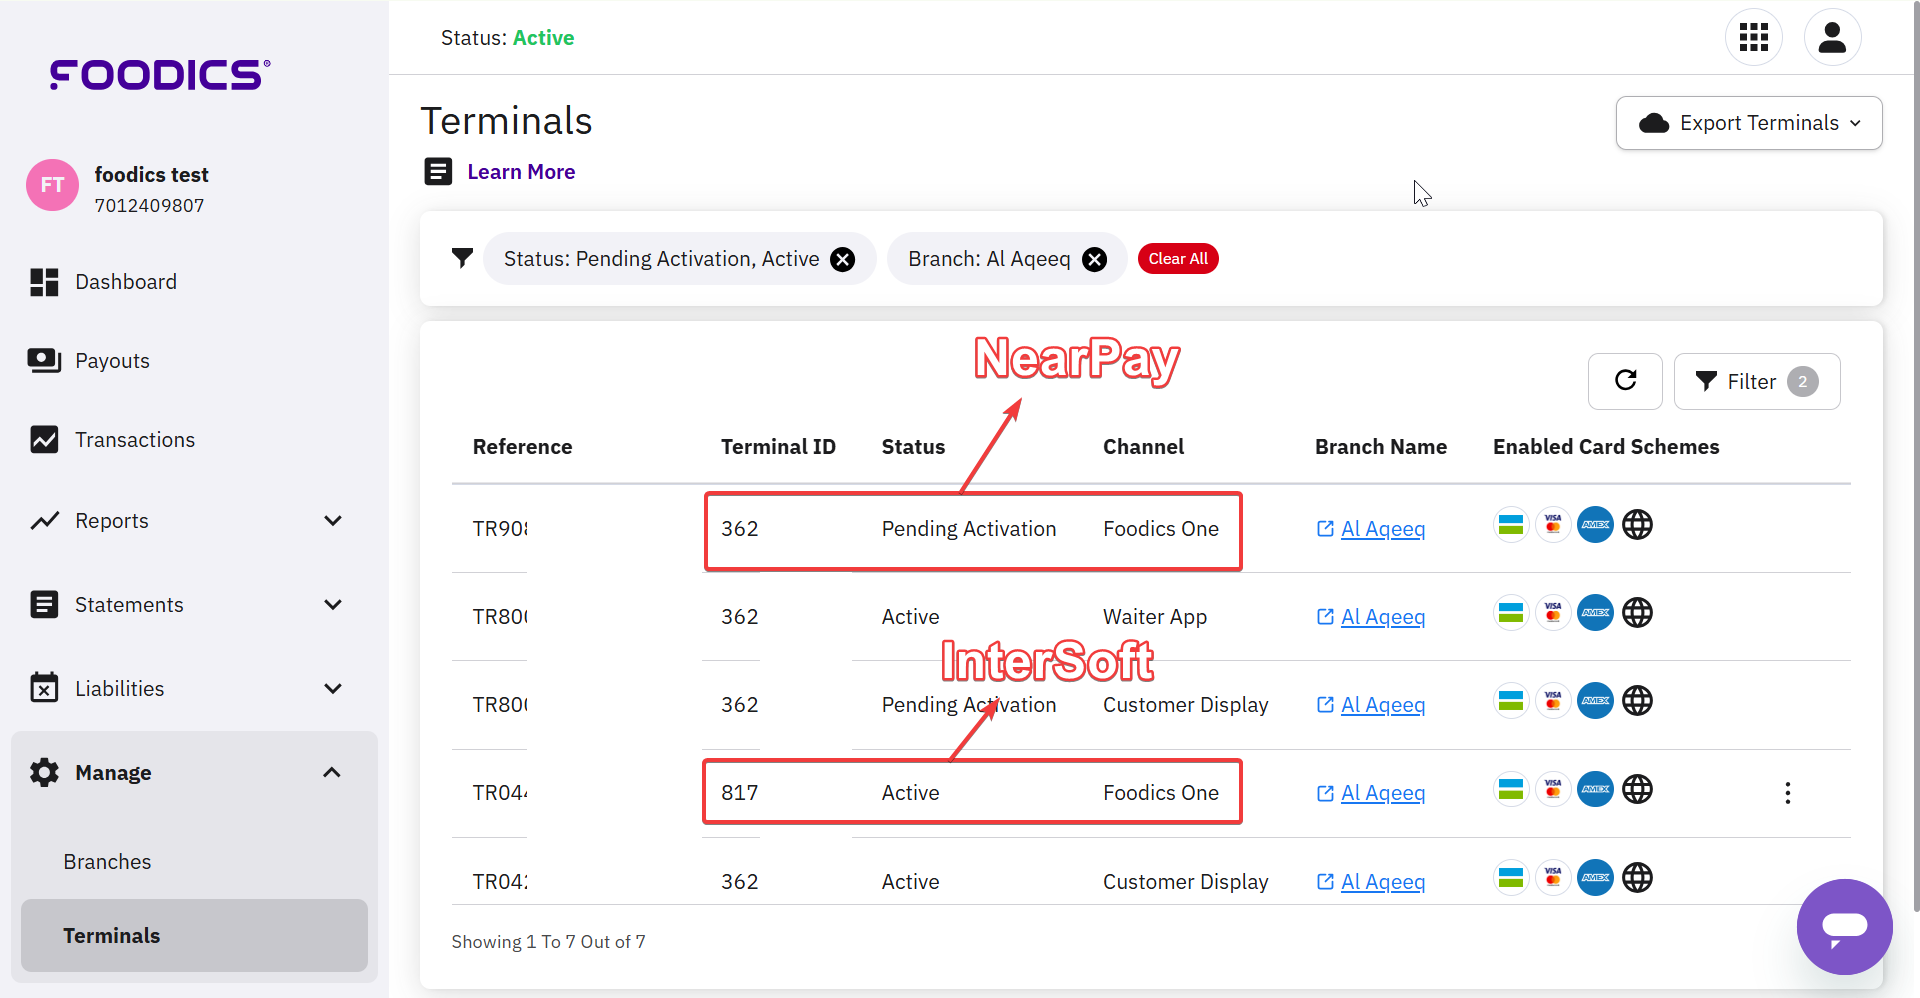Go to Dashboard
The height and width of the screenshot is (998, 1920).
[x=126, y=282]
